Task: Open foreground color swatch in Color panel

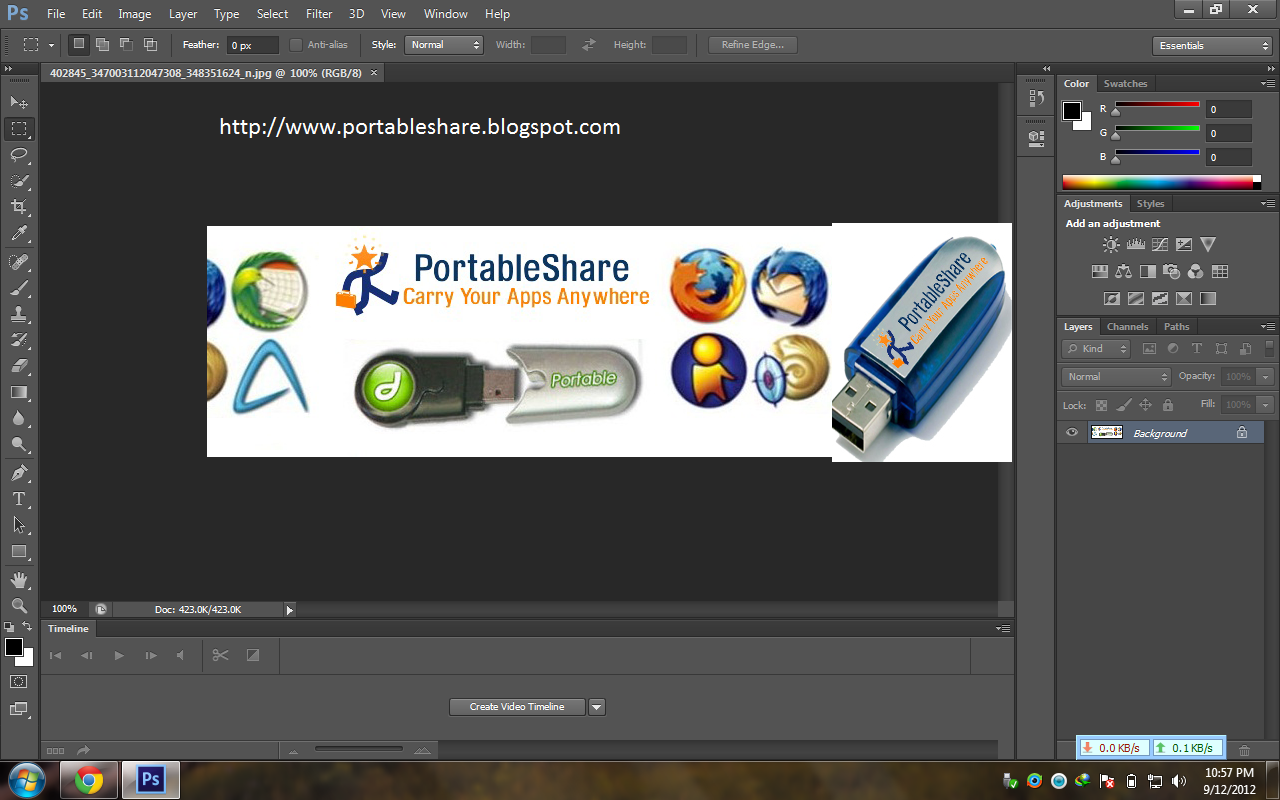Action: pos(1072,111)
